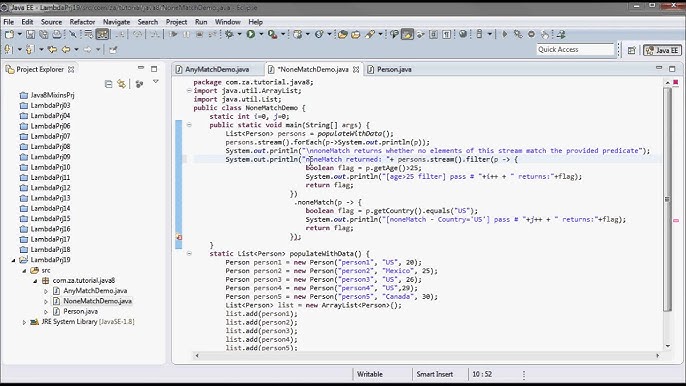Image resolution: width=686 pixels, height=386 pixels.
Task: Open the Refactor menu
Action: (82, 22)
